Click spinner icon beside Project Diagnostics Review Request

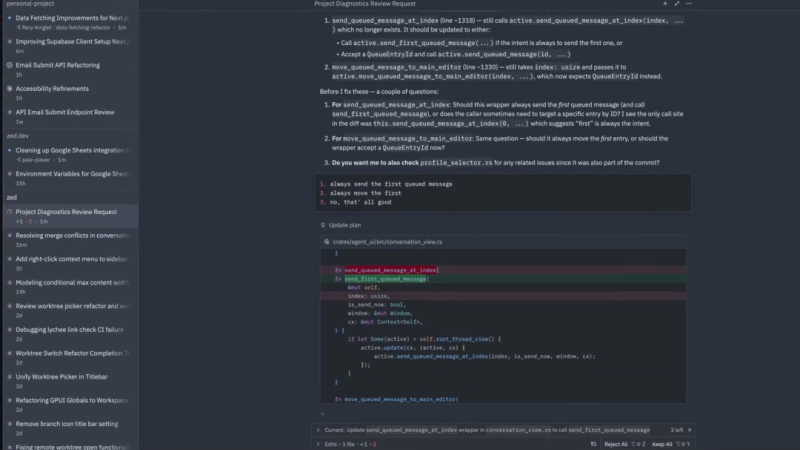pyautogui.click(x=9, y=212)
